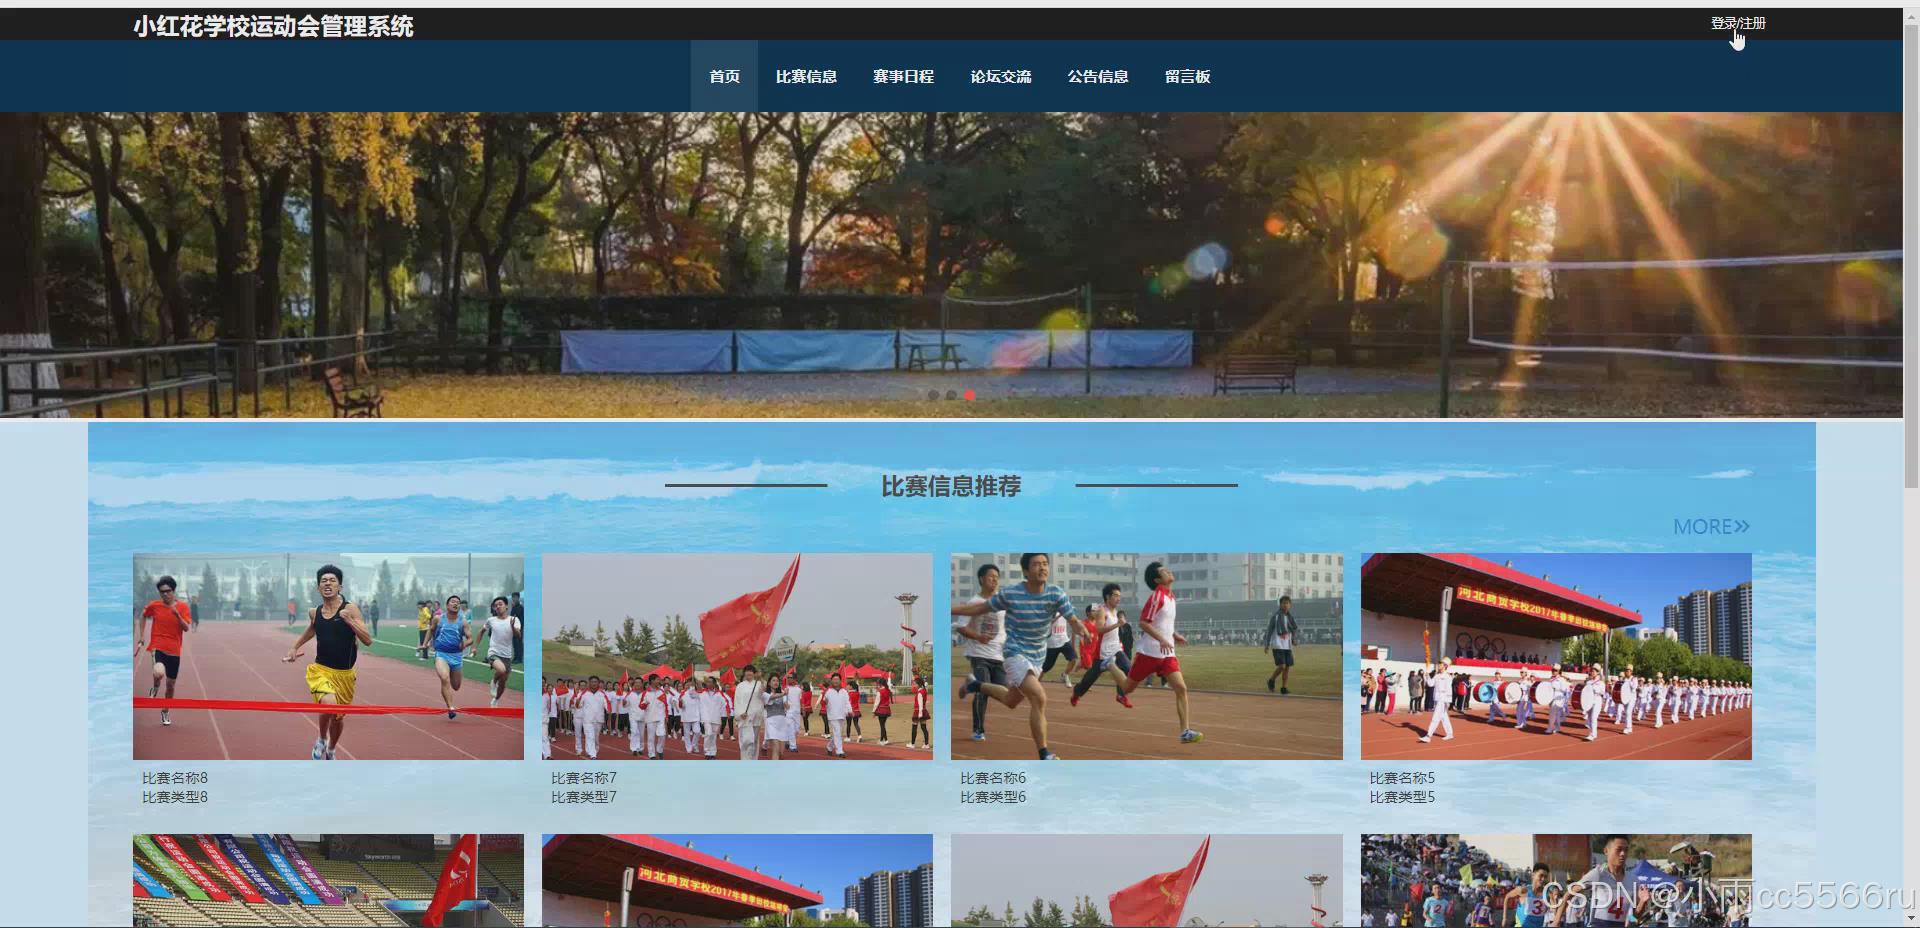Open second-row thumbnail with stadium banners
The height and width of the screenshot is (928, 1920).
tap(328, 881)
